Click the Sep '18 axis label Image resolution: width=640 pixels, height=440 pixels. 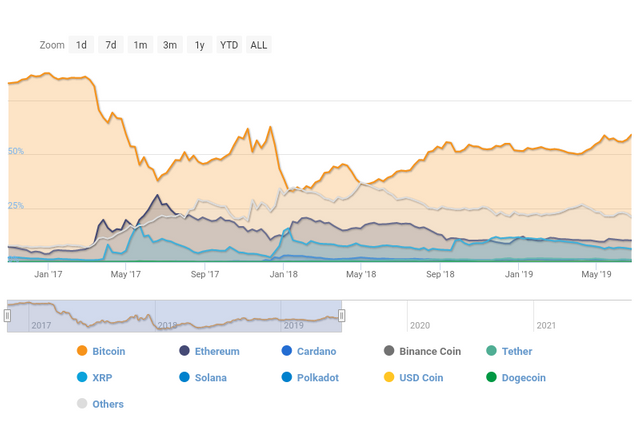click(440, 274)
